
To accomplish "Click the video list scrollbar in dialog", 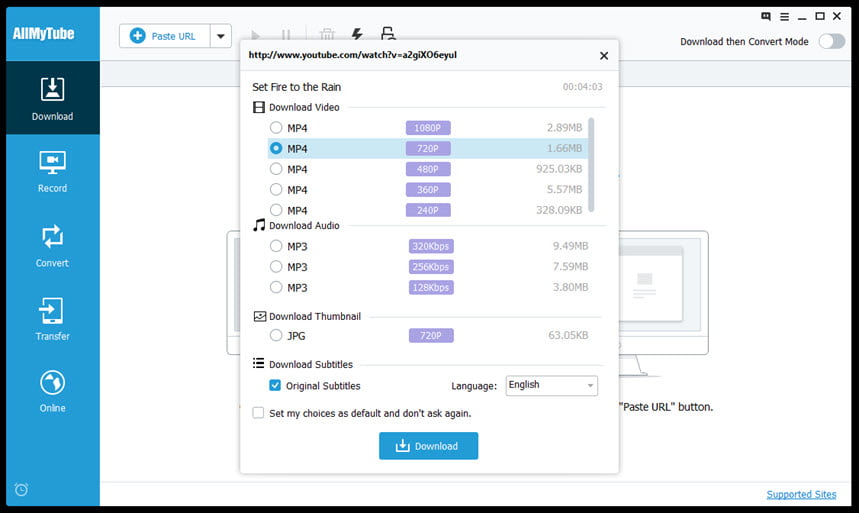I will pos(591,164).
